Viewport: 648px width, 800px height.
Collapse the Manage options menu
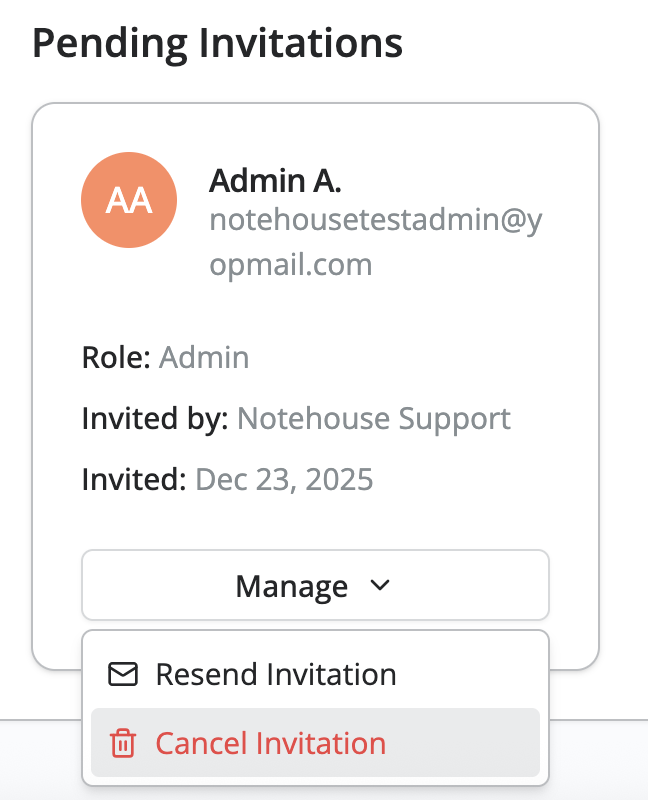[x=315, y=586]
